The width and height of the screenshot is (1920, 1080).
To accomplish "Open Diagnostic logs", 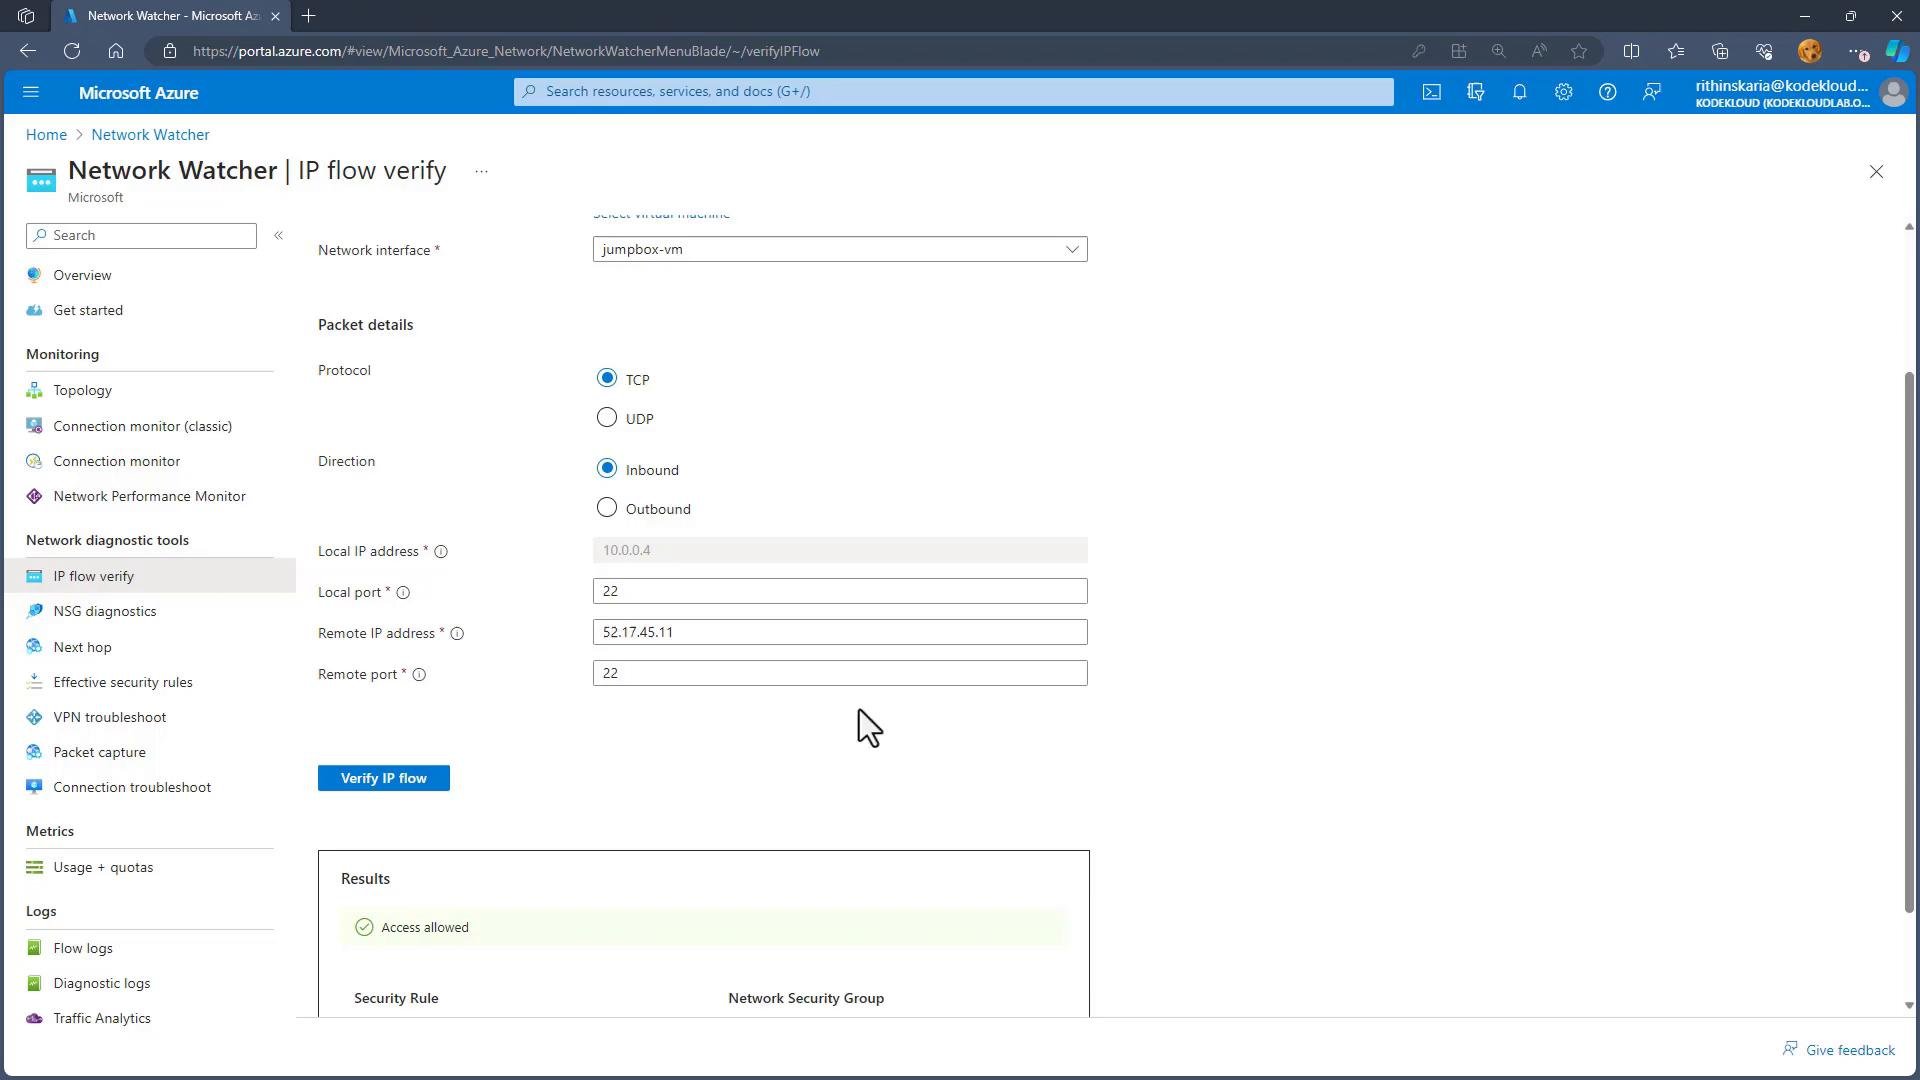I will [x=101, y=983].
